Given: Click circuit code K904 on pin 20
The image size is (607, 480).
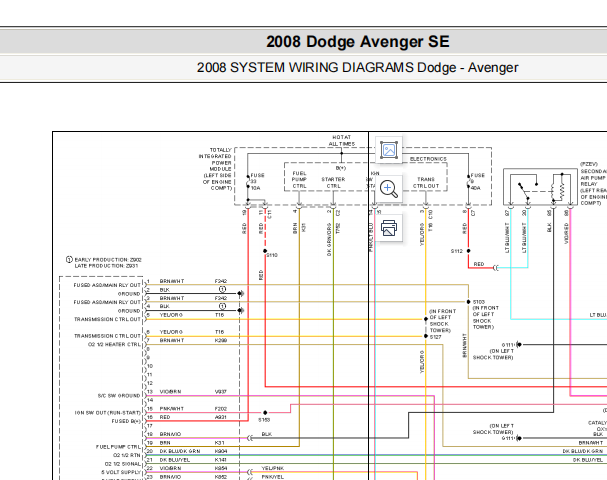Looking at the screenshot, I should (221, 451).
